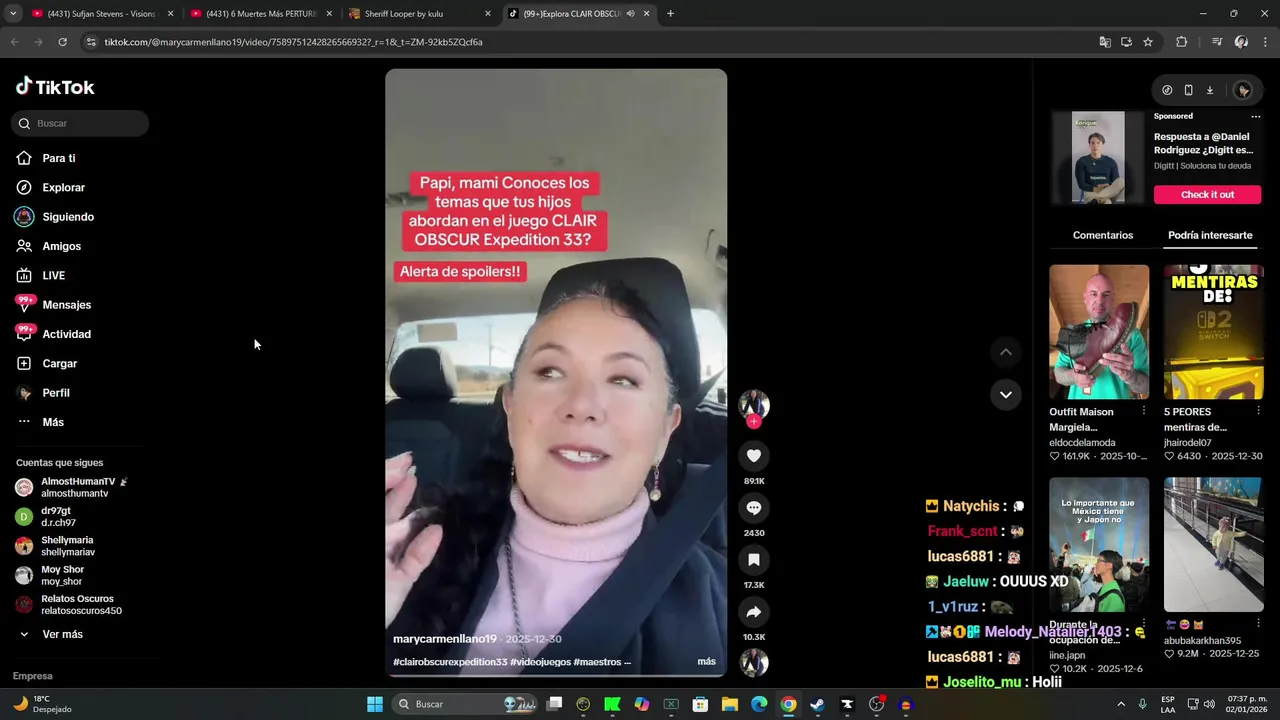
Task: Open the spinning music disc sound page
Action: pyautogui.click(x=754, y=662)
